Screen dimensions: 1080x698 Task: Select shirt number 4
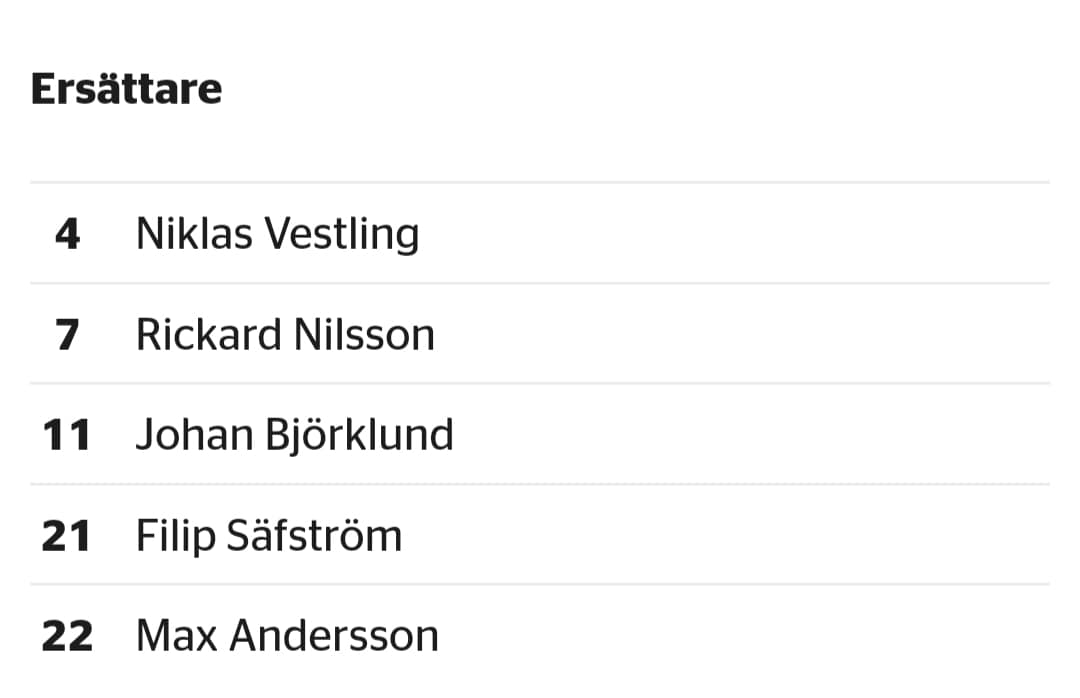click(68, 234)
